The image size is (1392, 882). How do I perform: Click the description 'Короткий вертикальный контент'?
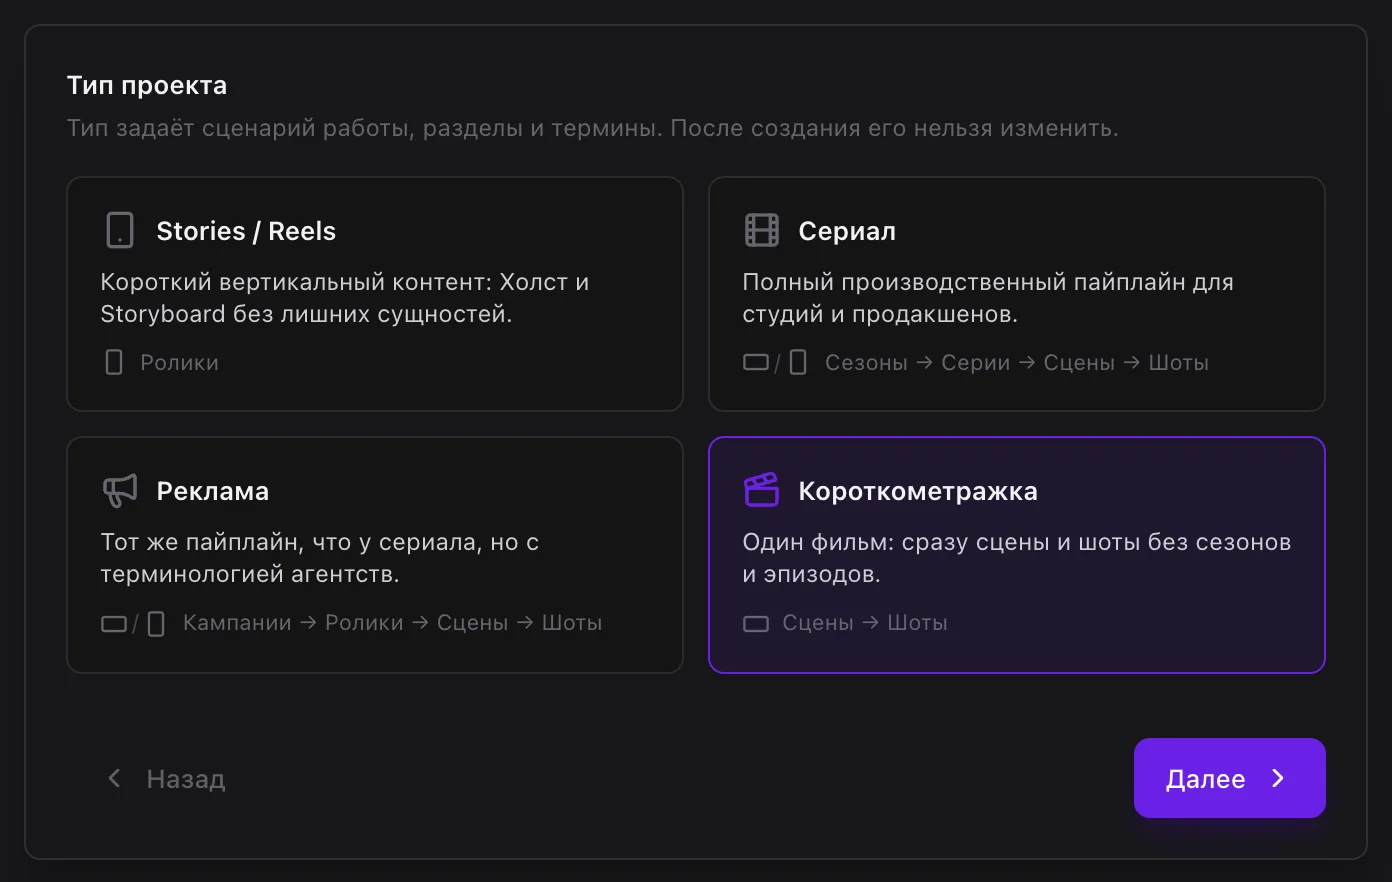345,298
